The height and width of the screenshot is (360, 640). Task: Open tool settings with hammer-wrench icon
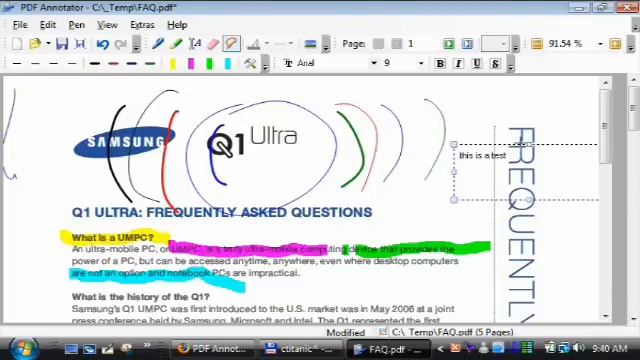[250, 63]
